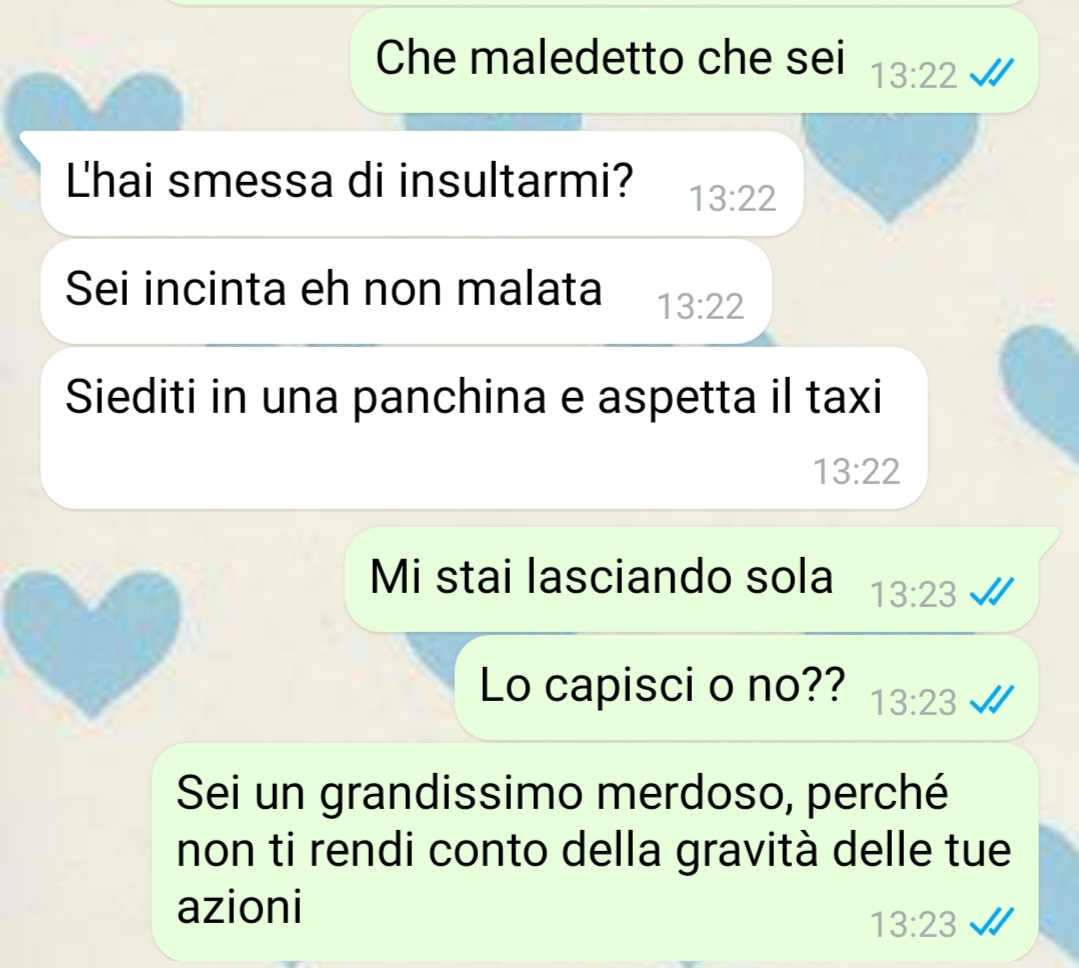
Task: Tap timestamp next to "L'hai smessa di insultarmi?"
Action: [732, 199]
